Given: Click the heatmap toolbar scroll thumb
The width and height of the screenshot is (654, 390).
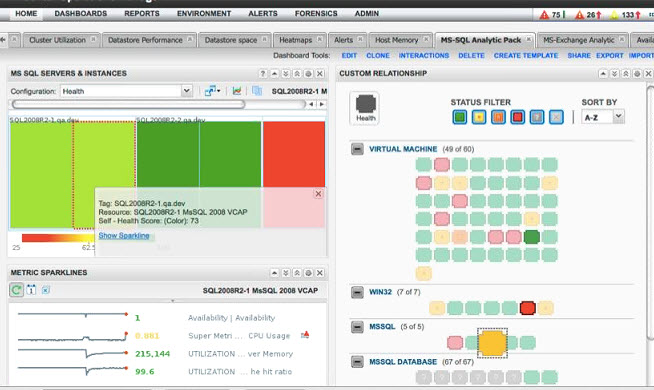Looking at the screenshot, I should click(128, 104).
